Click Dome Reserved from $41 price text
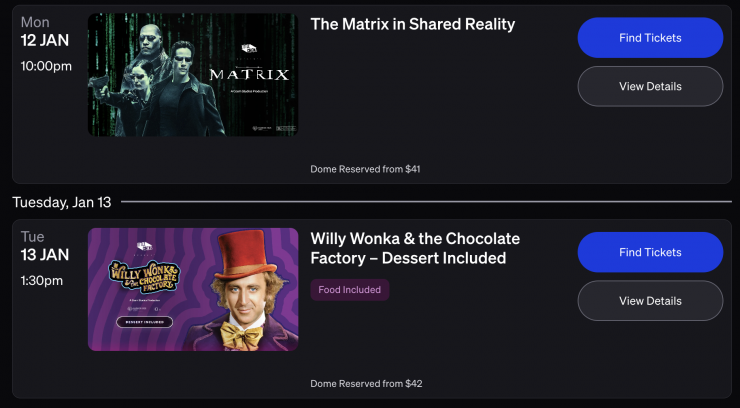The height and width of the screenshot is (408, 740). [365, 169]
